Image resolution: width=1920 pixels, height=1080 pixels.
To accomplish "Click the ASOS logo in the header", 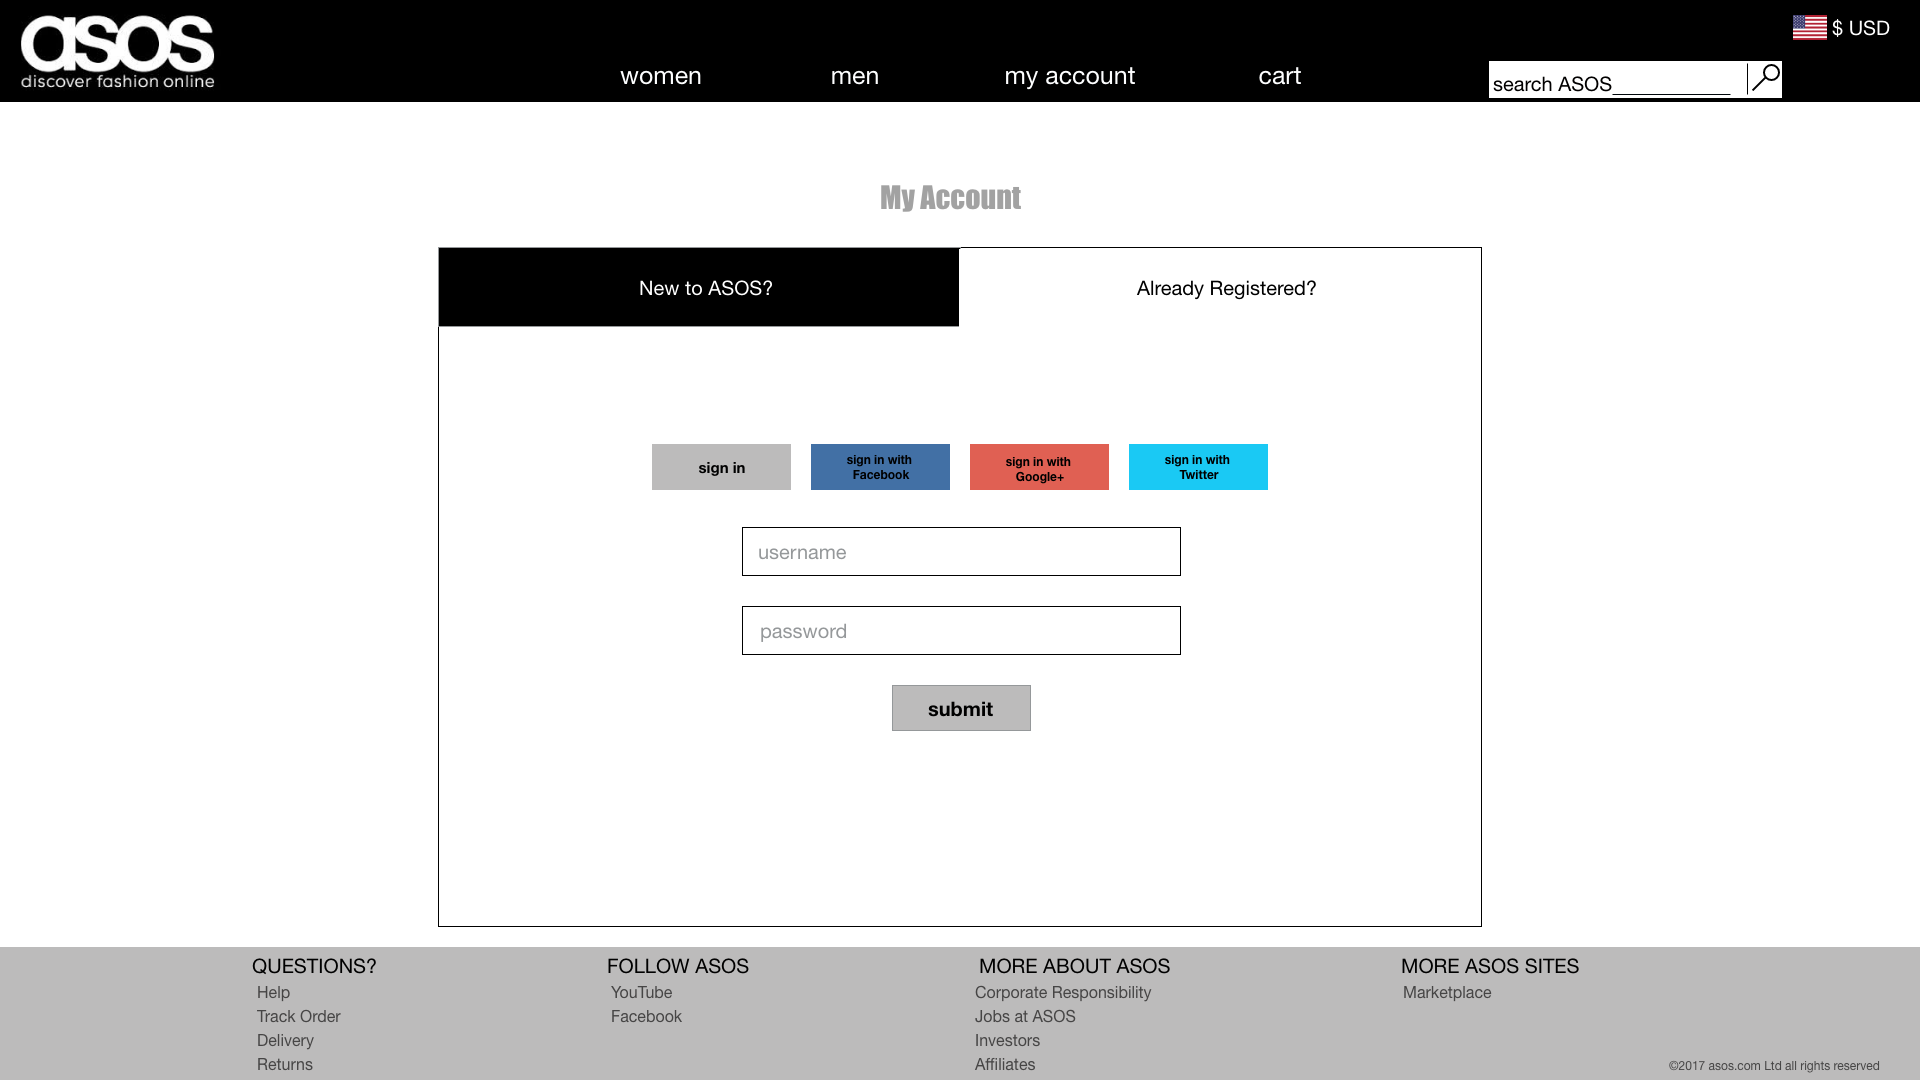I will (x=118, y=52).
